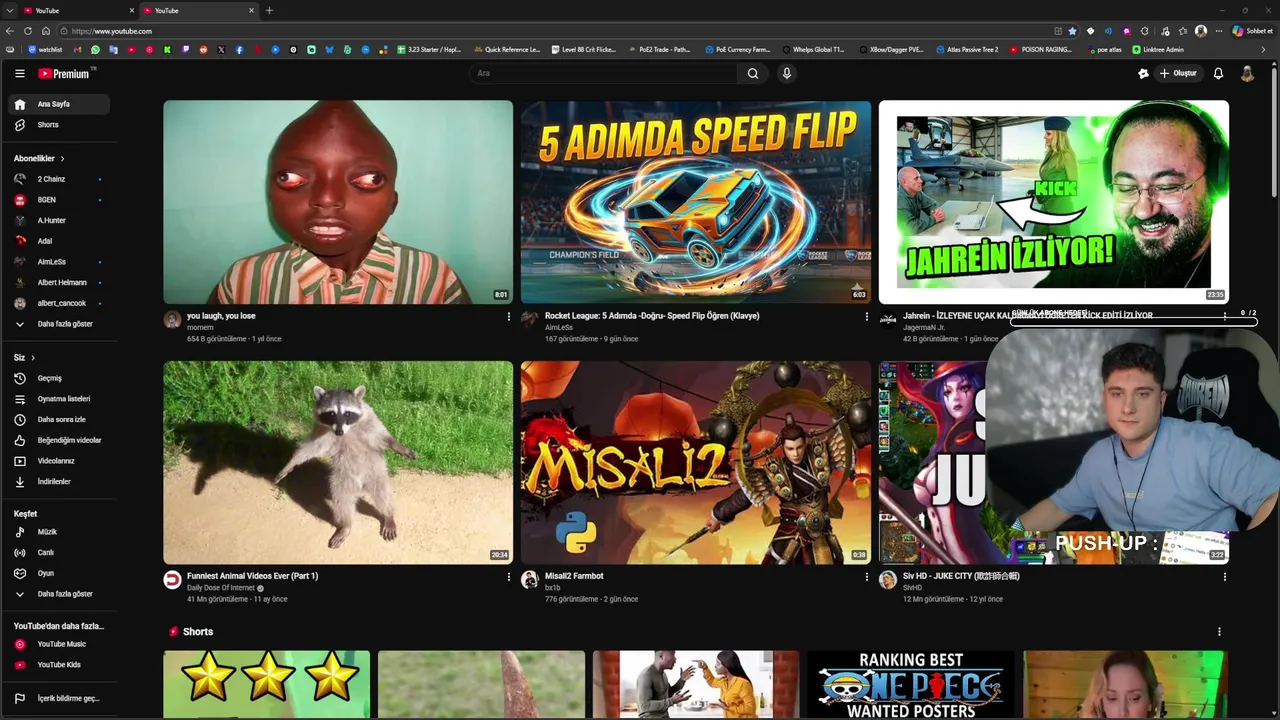Open 2 Chainz channel subscription
This screenshot has height=720, width=1280.
click(59, 179)
